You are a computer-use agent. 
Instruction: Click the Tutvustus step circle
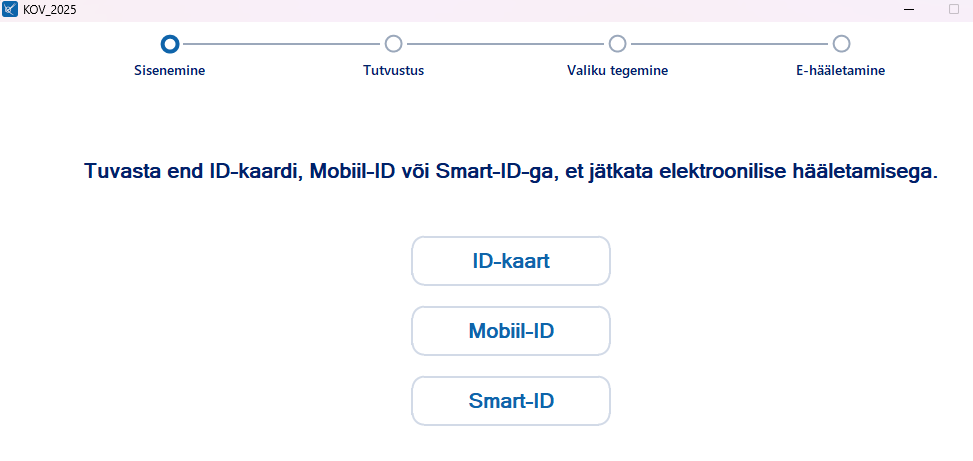tap(394, 44)
